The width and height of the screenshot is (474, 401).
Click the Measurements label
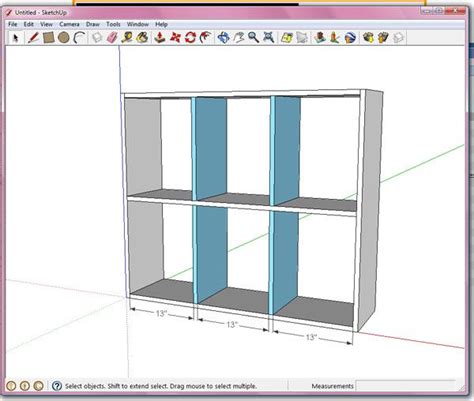coord(332,386)
